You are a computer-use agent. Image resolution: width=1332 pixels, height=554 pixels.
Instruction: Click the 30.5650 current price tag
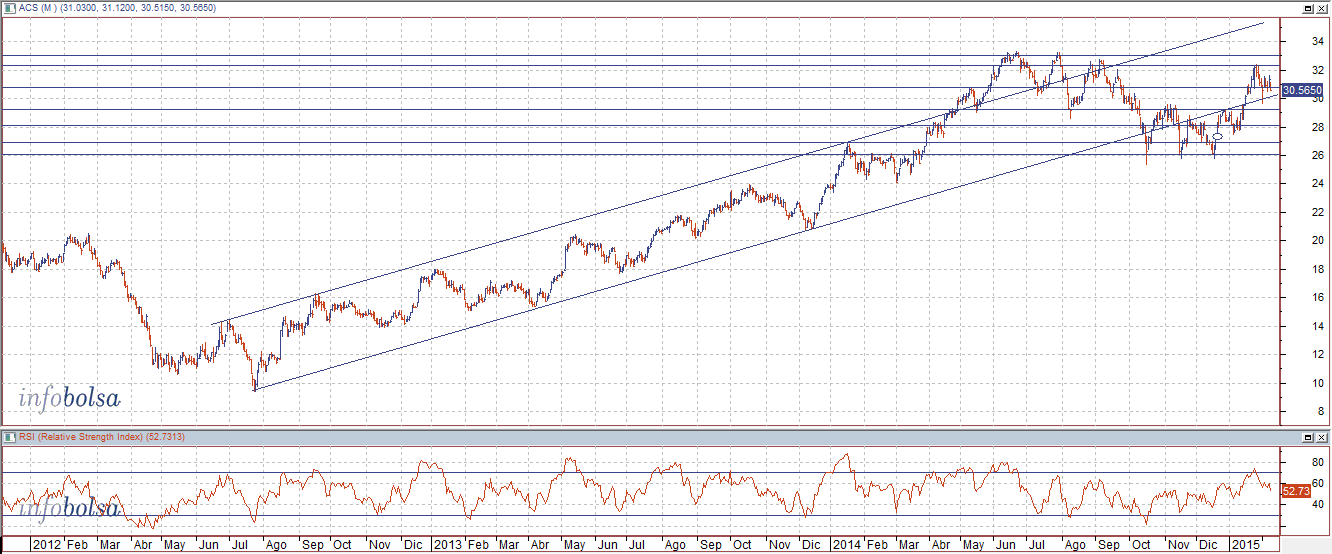[1302, 90]
